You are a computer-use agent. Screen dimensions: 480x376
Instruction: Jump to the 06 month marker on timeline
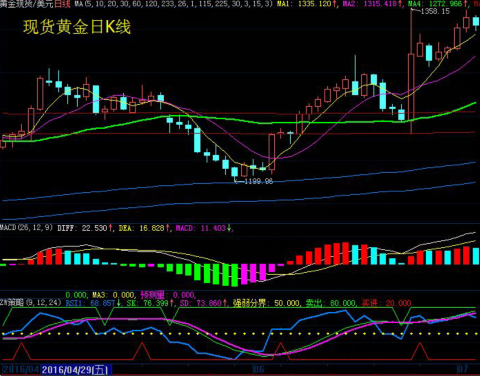[x=258, y=369]
